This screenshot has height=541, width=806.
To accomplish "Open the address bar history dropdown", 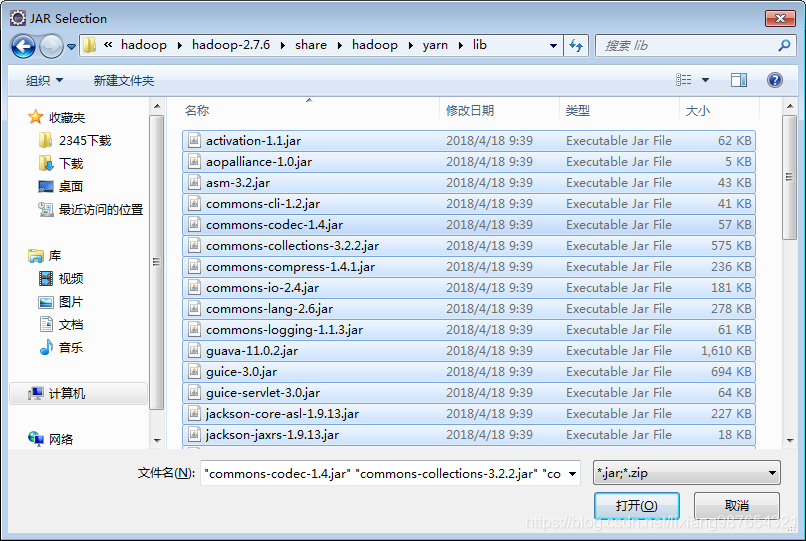I will click(x=553, y=46).
